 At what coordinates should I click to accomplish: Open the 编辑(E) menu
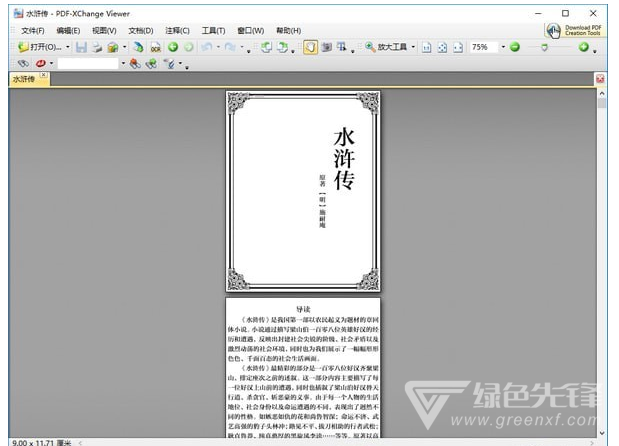68,30
